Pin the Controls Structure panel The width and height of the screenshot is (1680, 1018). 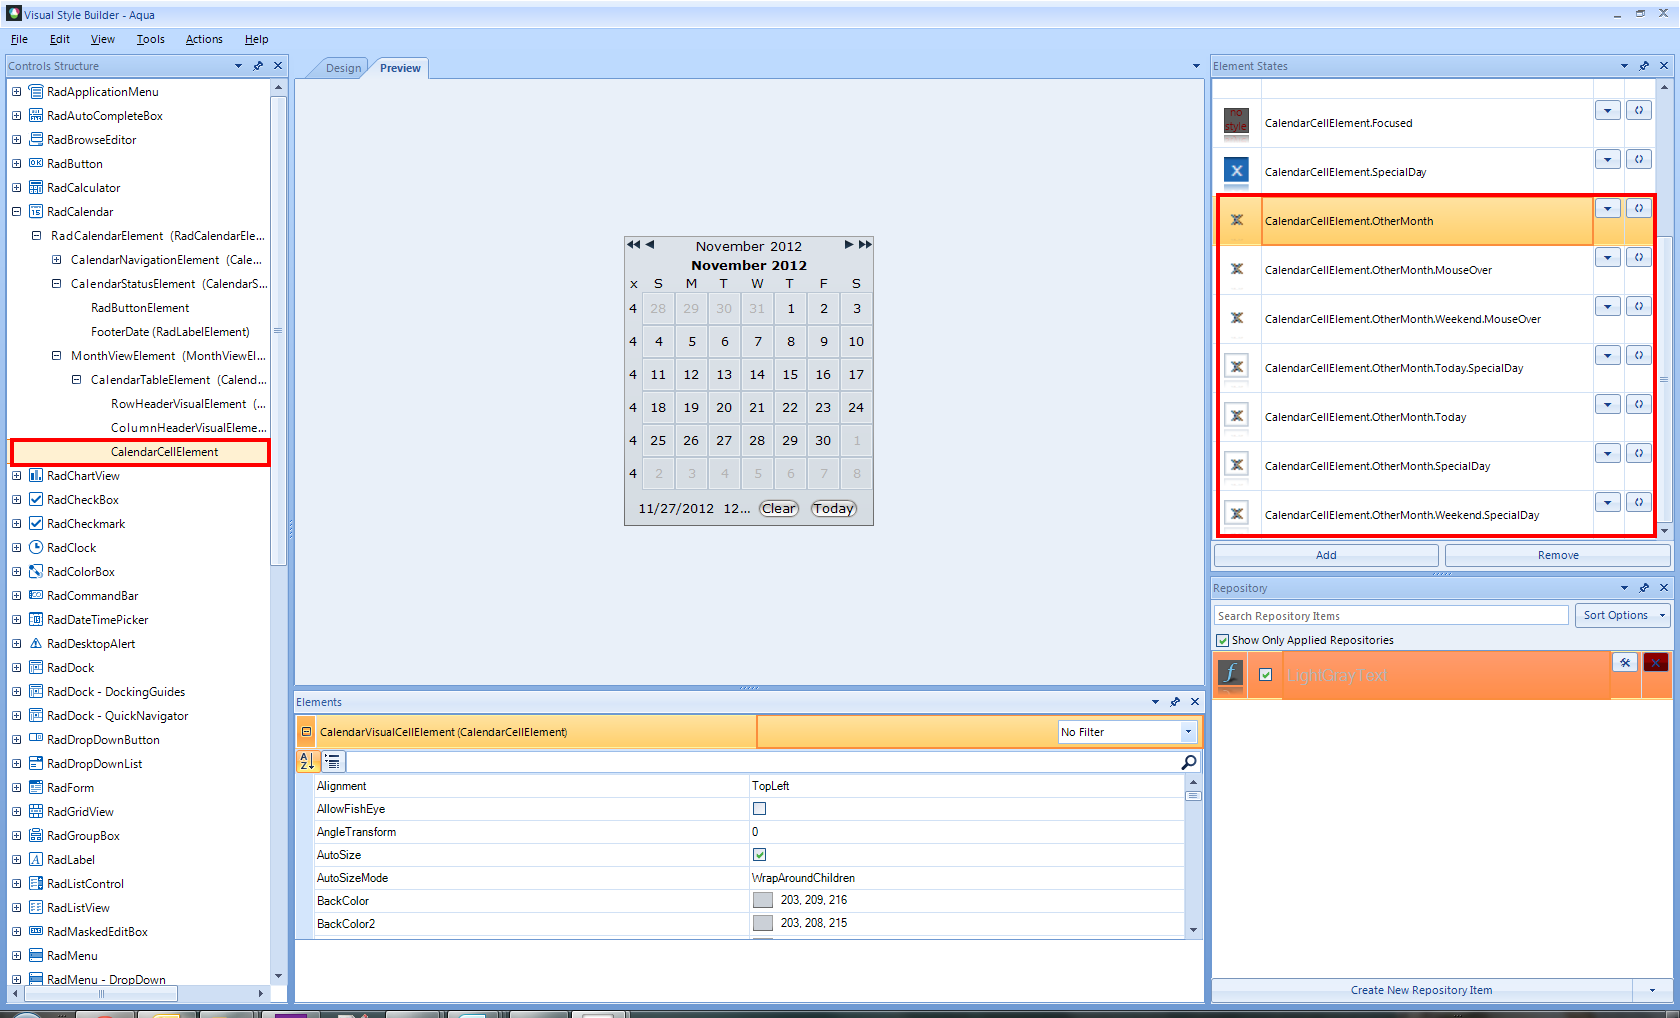258,66
